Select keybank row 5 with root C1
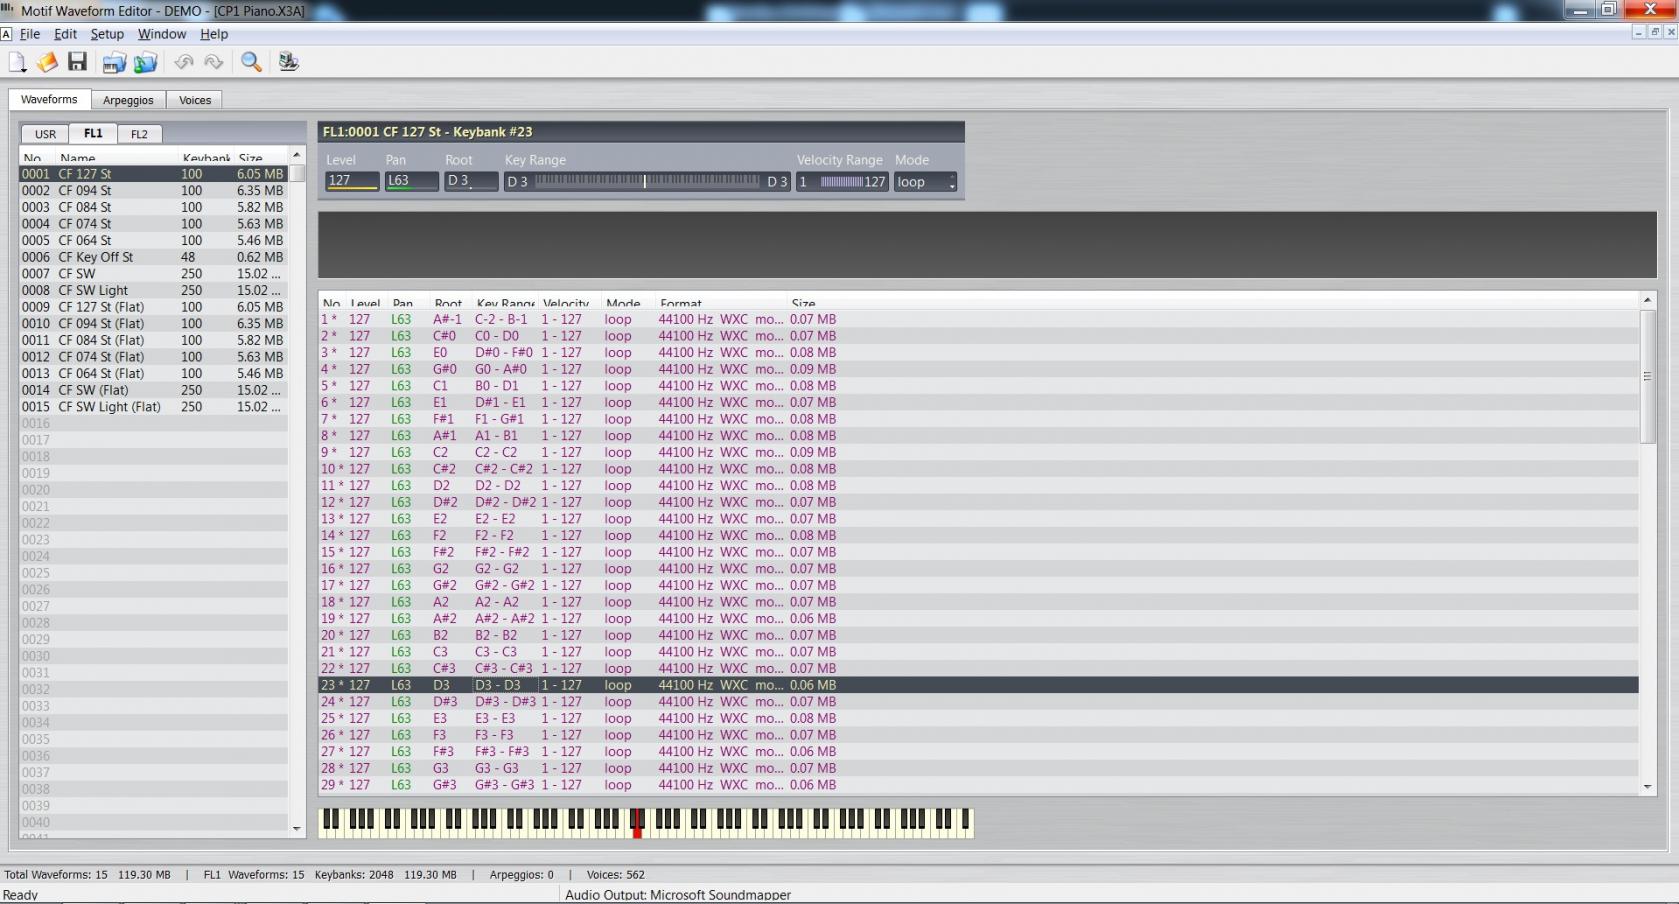 (x=978, y=386)
